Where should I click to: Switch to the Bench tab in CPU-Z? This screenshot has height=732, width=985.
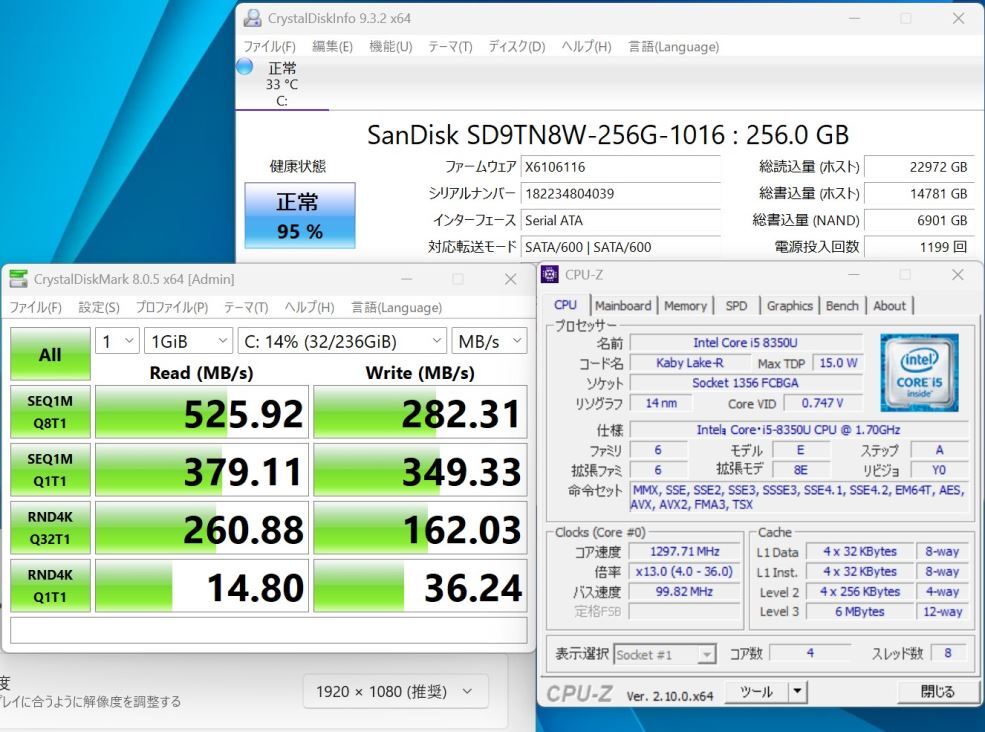(x=842, y=306)
